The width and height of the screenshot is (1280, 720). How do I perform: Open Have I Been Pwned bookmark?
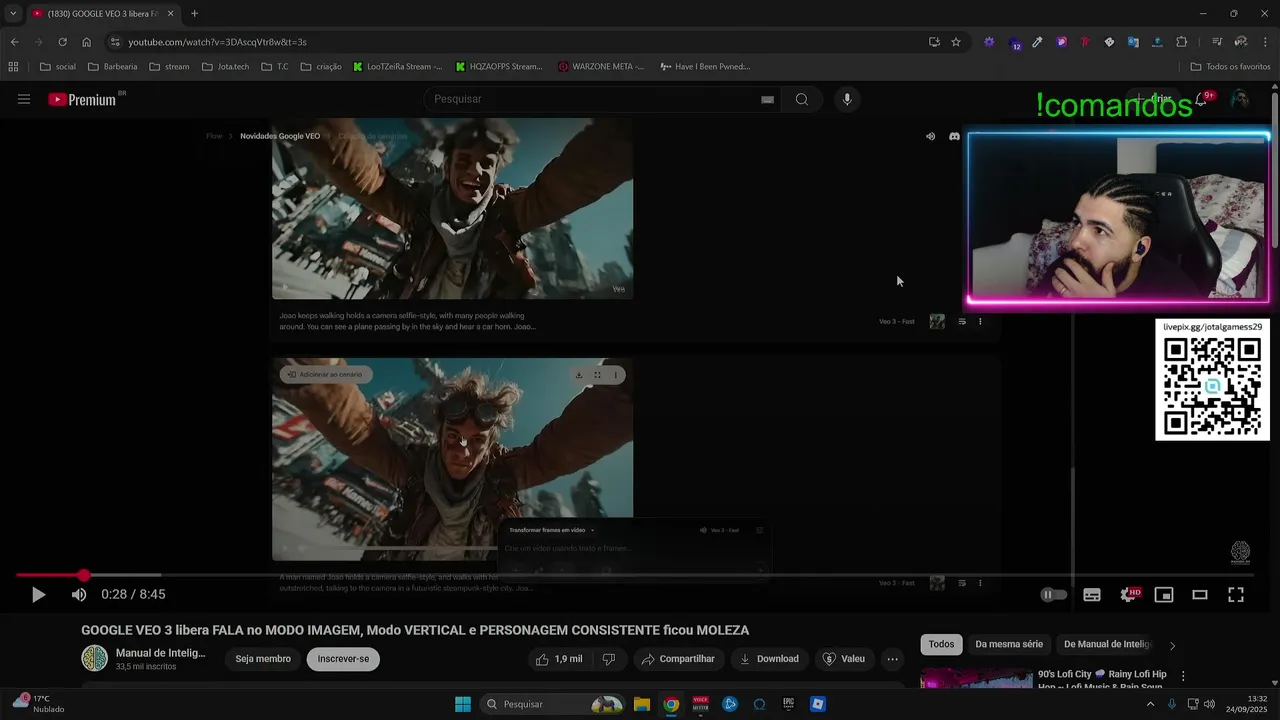click(705, 67)
